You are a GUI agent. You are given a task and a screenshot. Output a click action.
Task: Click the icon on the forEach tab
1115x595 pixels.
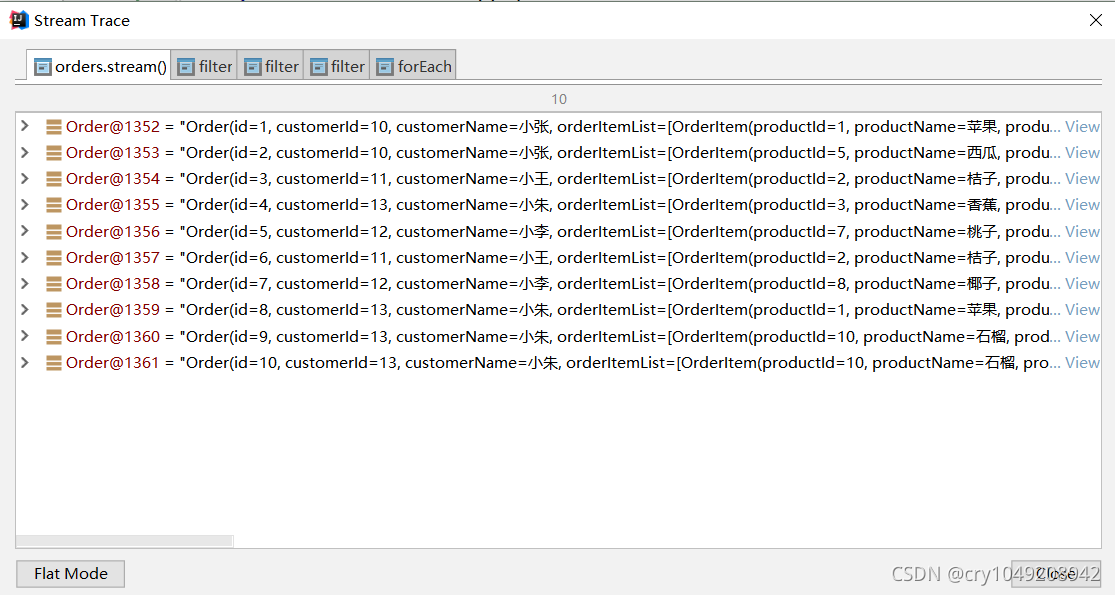[x=385, y=66]
